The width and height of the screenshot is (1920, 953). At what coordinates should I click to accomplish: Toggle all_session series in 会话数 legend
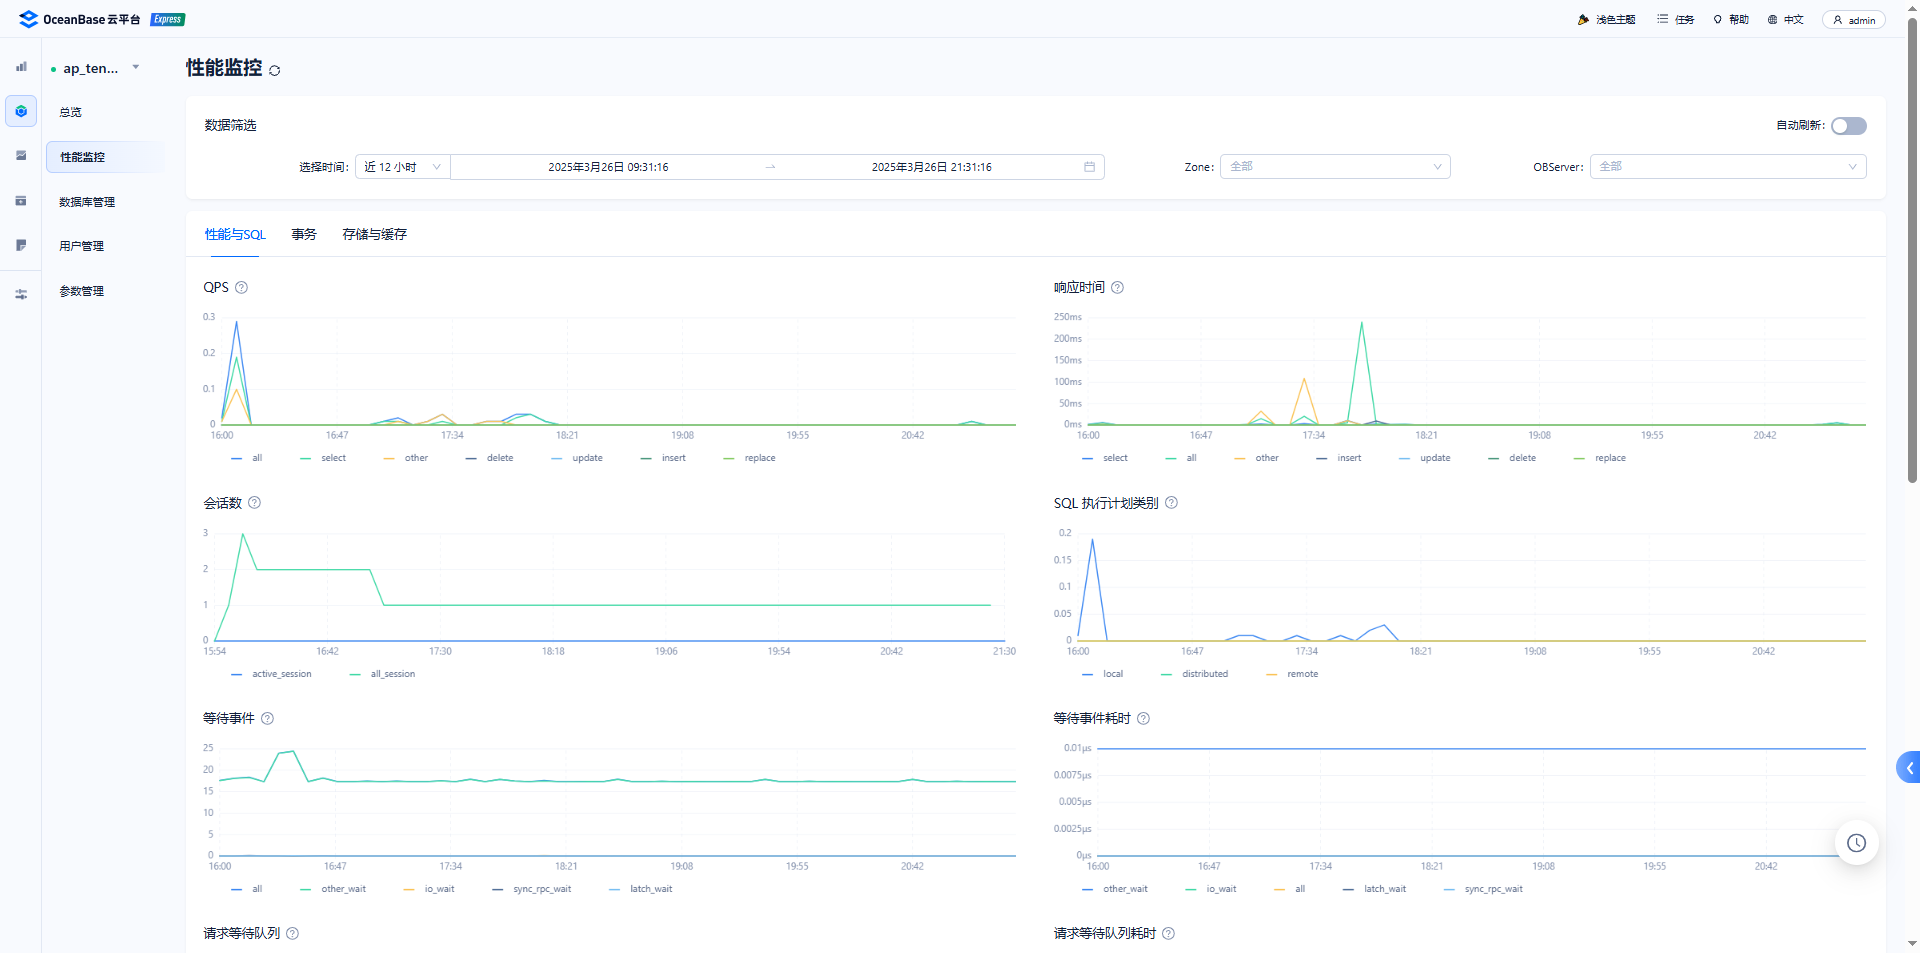(x=382, y=674)
